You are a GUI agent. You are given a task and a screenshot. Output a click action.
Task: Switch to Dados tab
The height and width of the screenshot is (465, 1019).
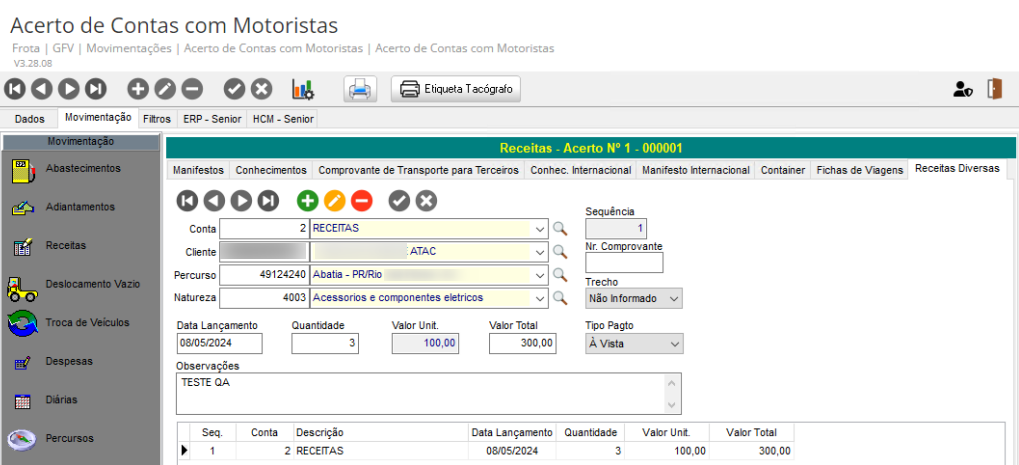coord(29,119)
